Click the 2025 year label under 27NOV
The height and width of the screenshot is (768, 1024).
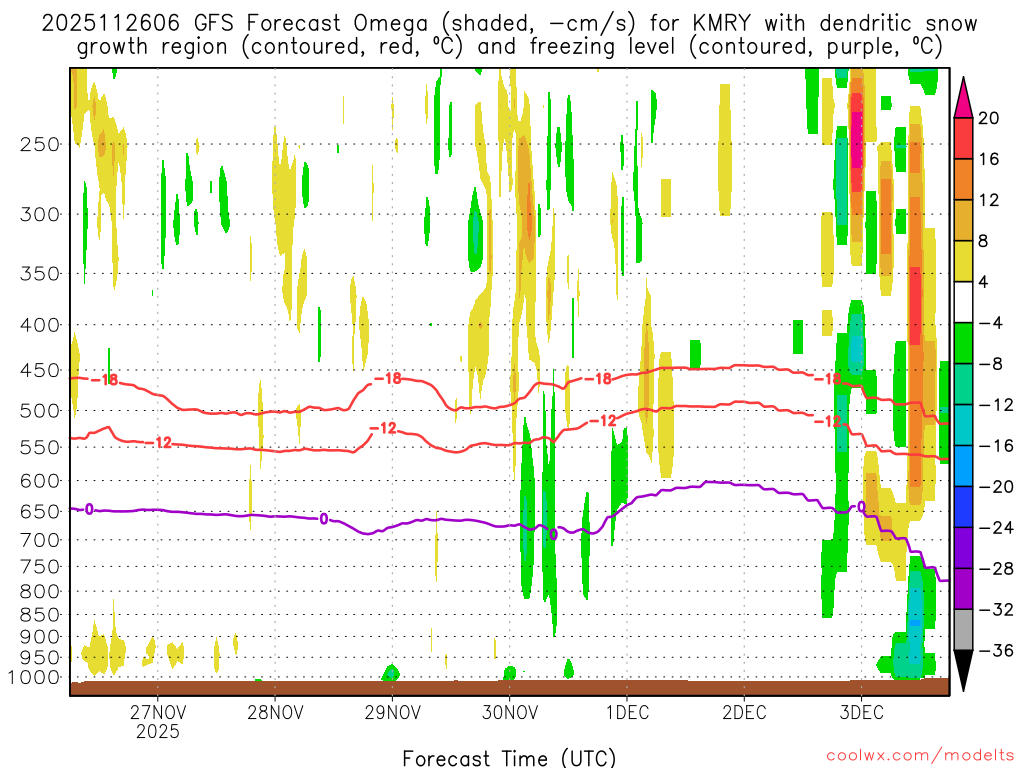coord(157,731)
